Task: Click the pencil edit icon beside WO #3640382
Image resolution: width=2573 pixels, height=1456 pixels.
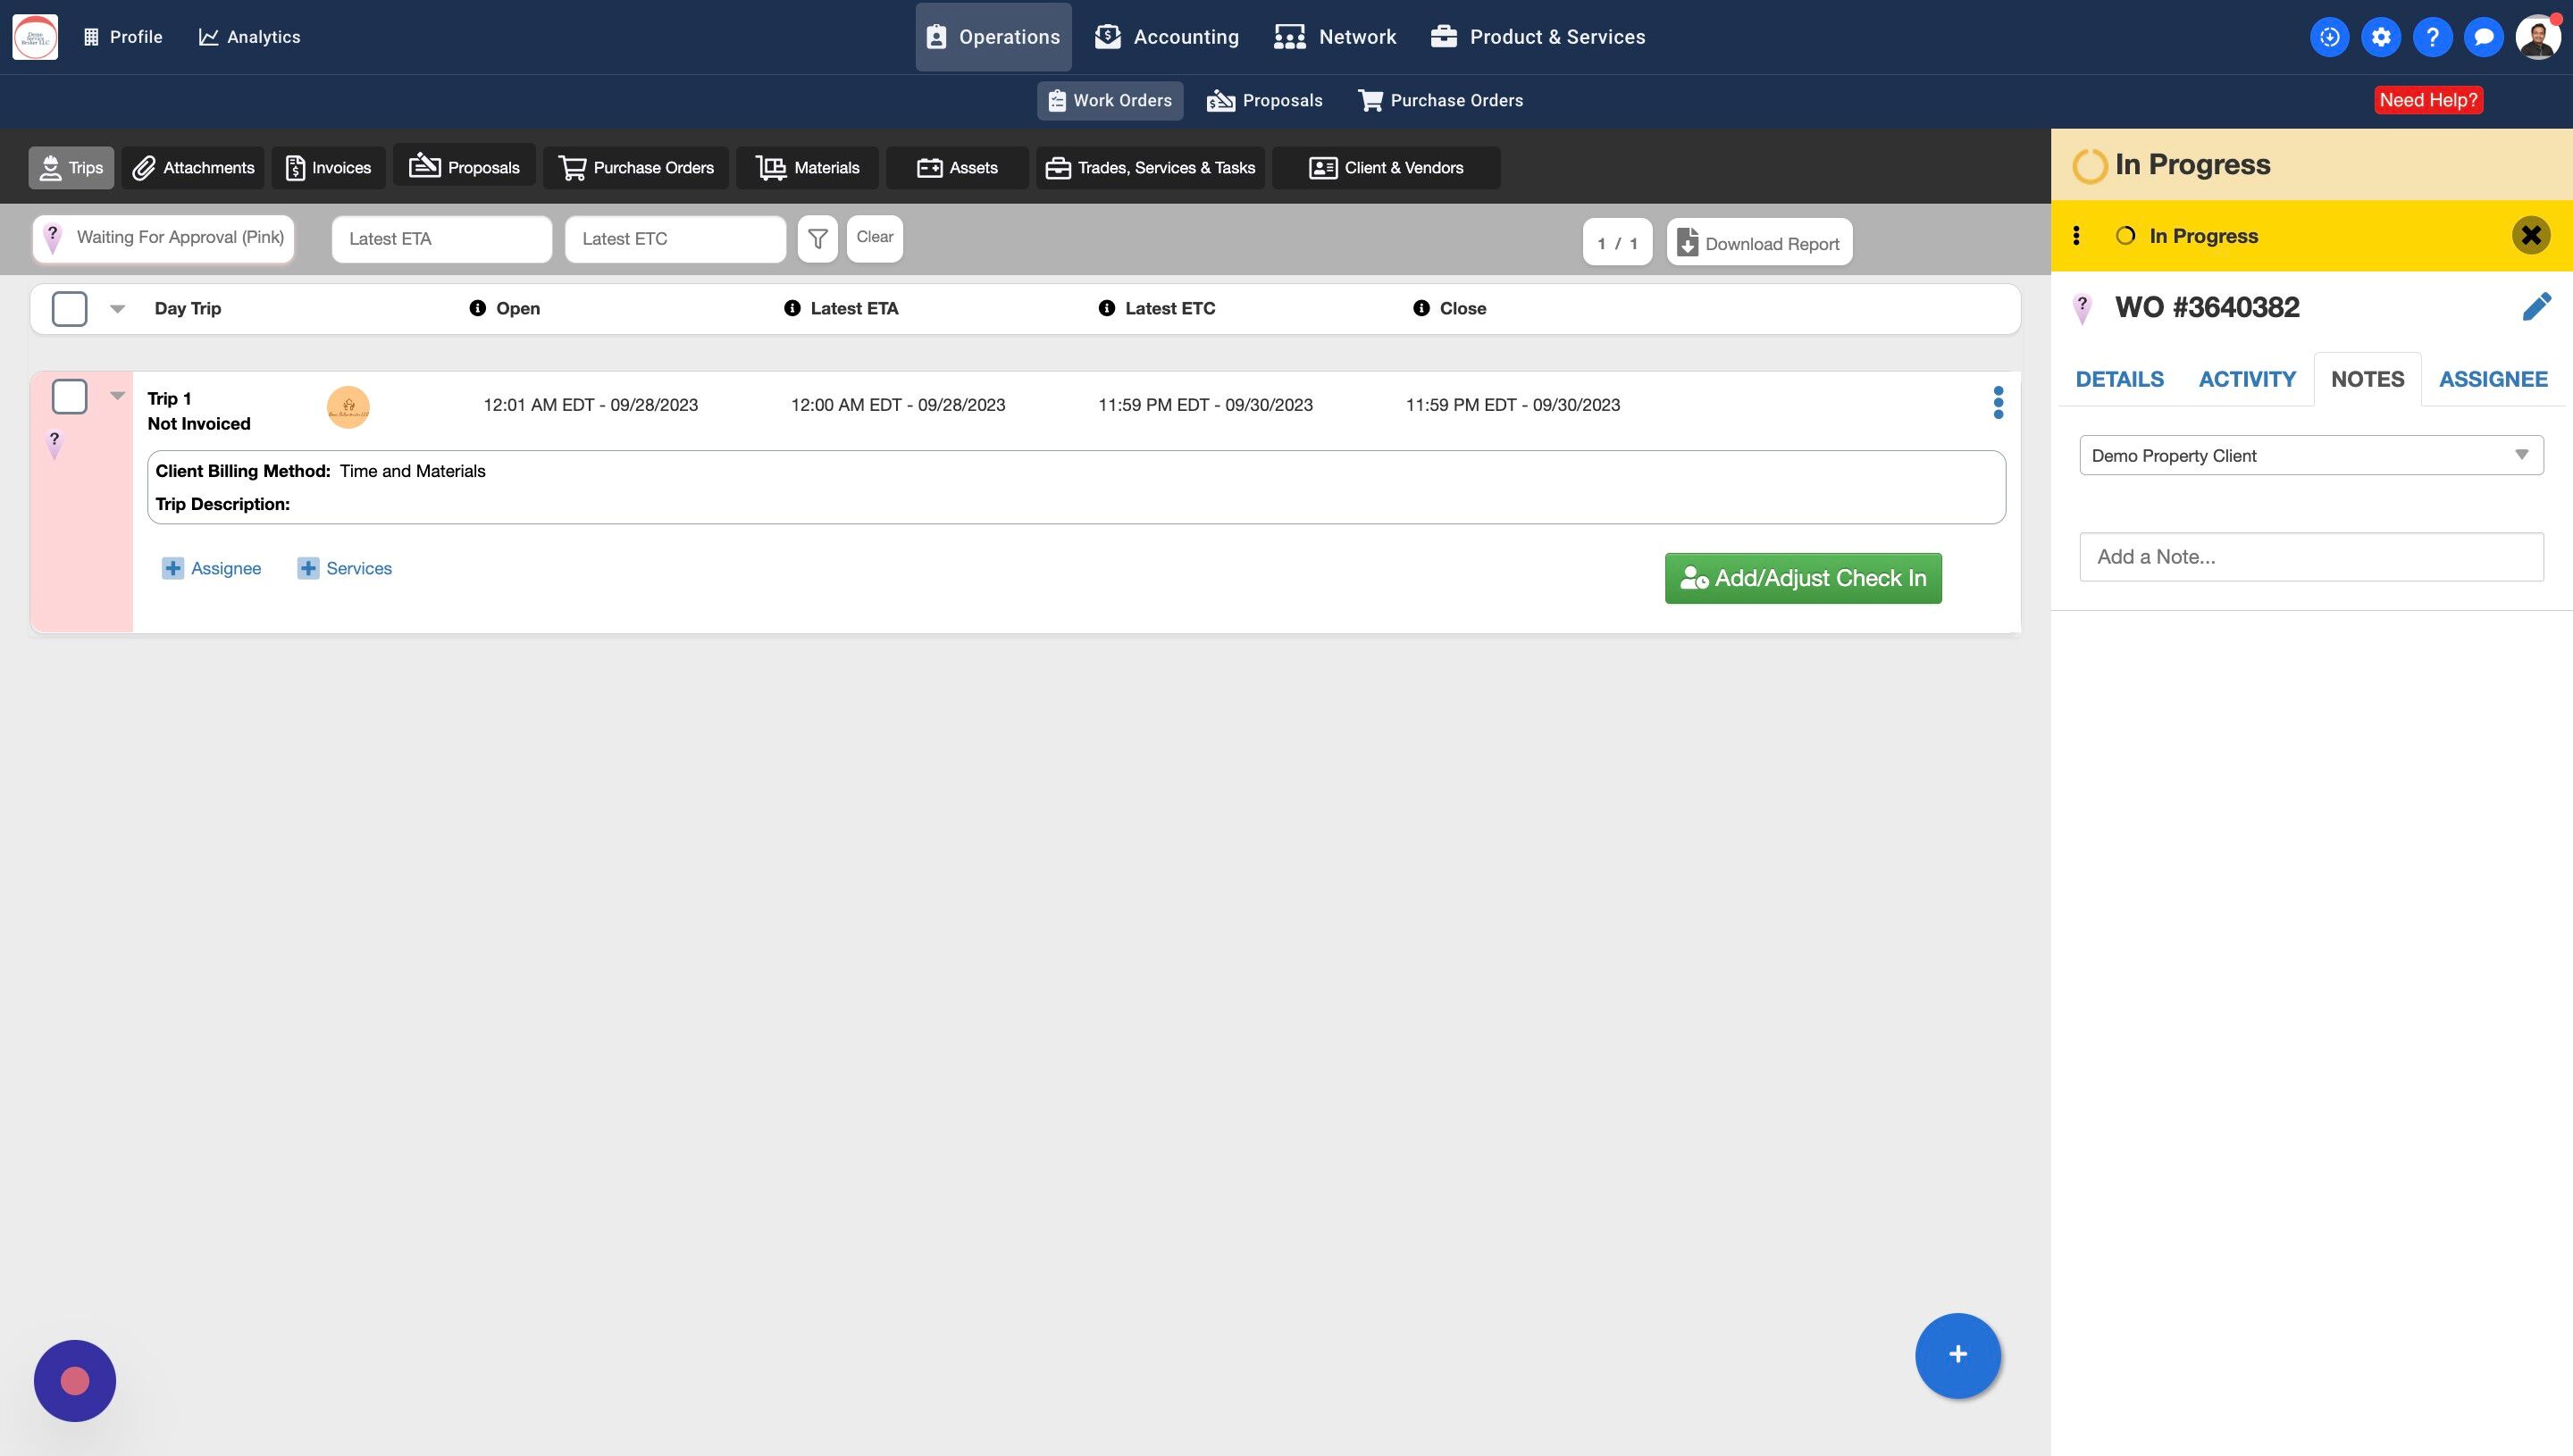Action: 2536,307
